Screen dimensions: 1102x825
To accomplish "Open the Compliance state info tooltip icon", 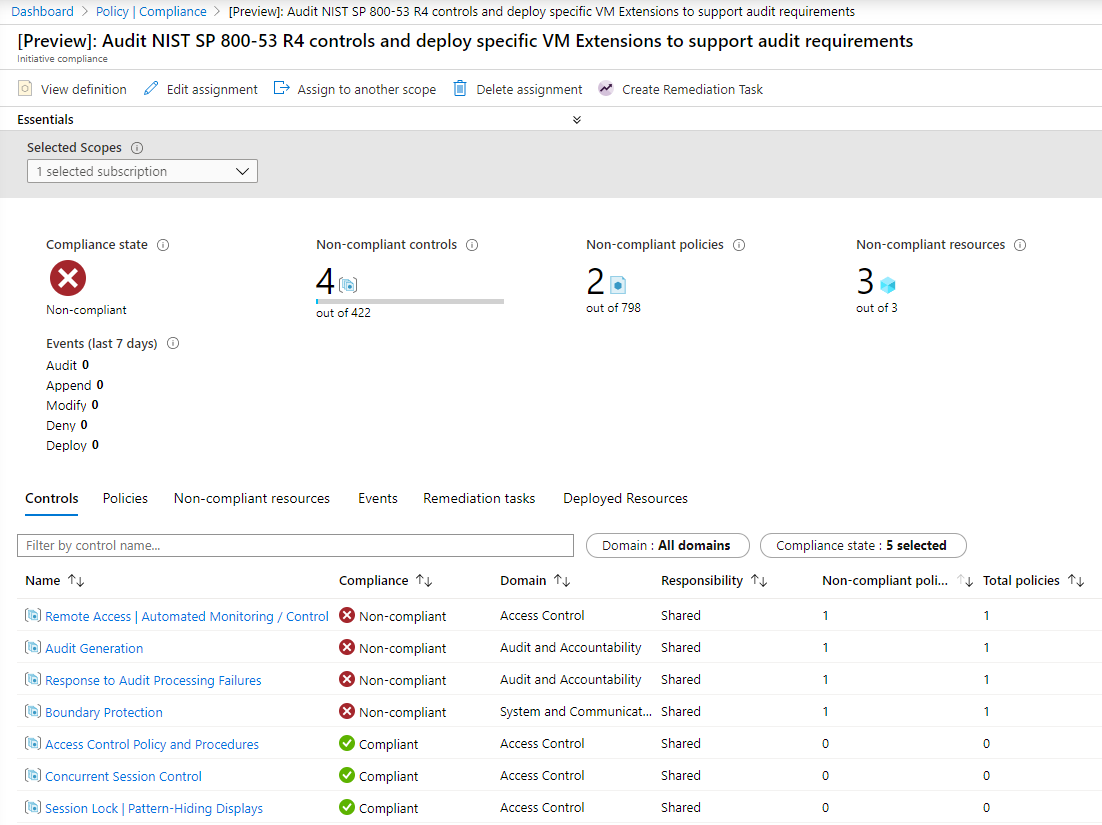I will point(163,244).
